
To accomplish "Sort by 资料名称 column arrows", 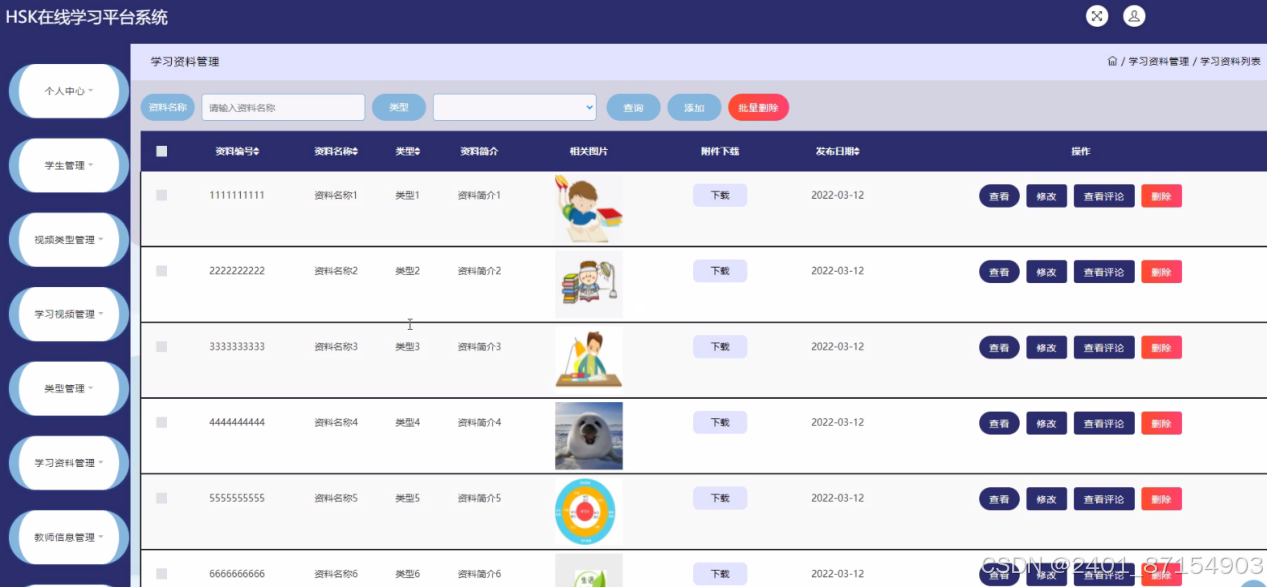I will click(355, 152).
